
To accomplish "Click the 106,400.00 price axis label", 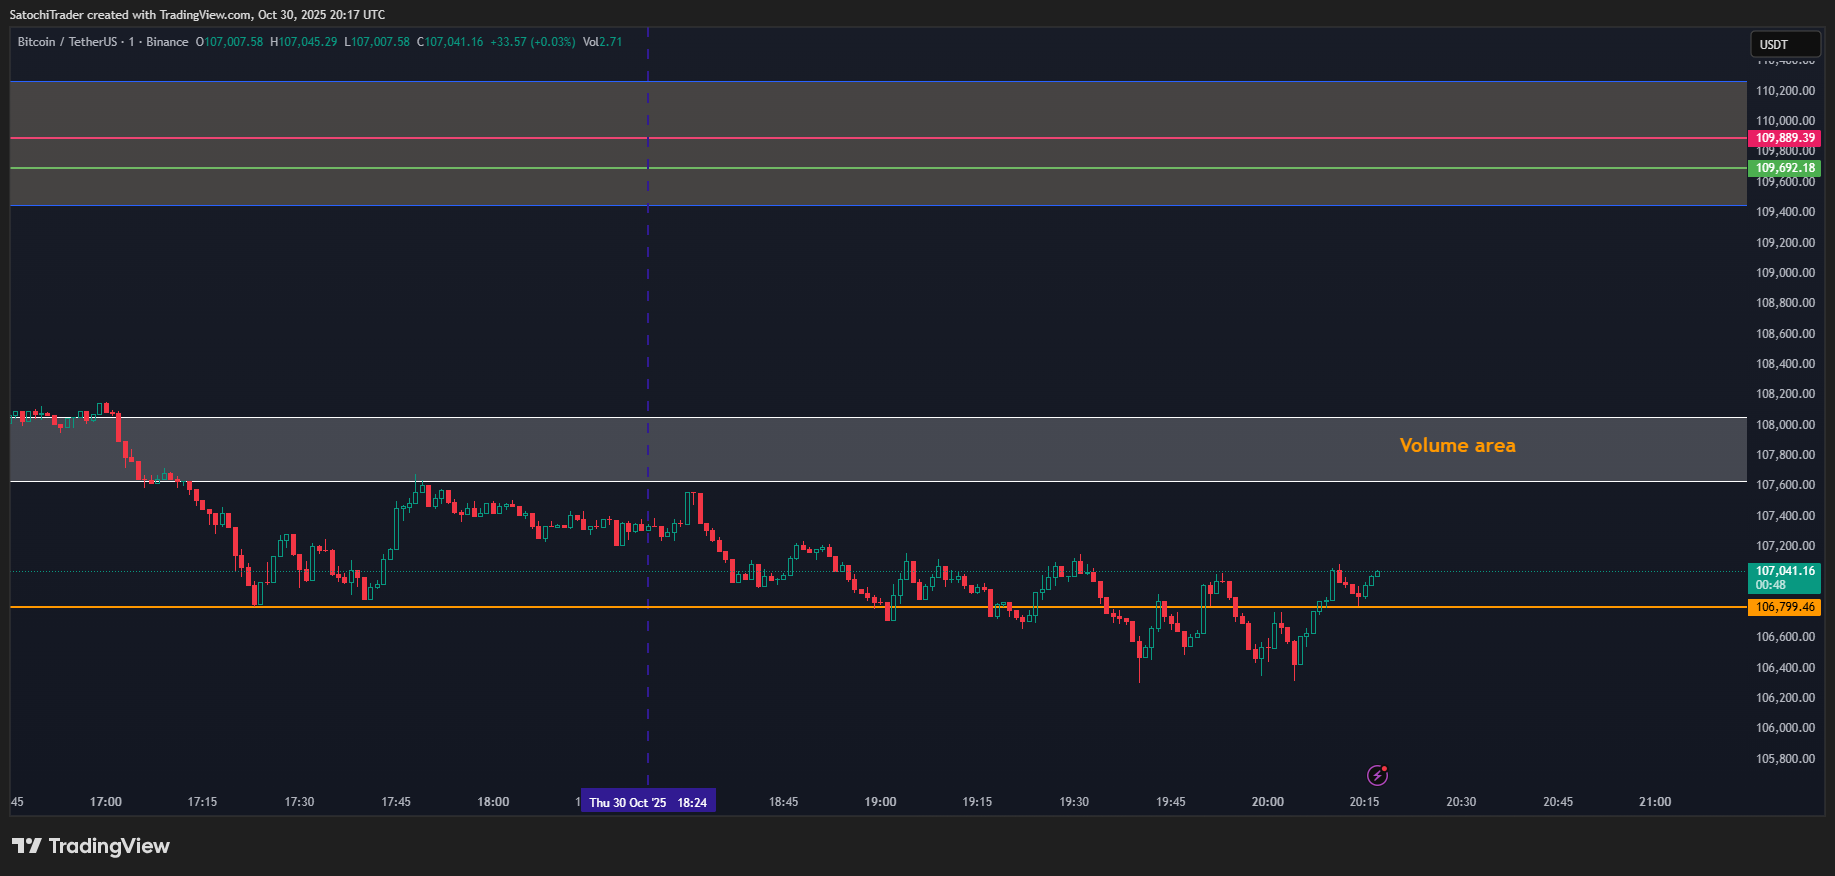I will pyautogui.click(x=1786, y=668).
